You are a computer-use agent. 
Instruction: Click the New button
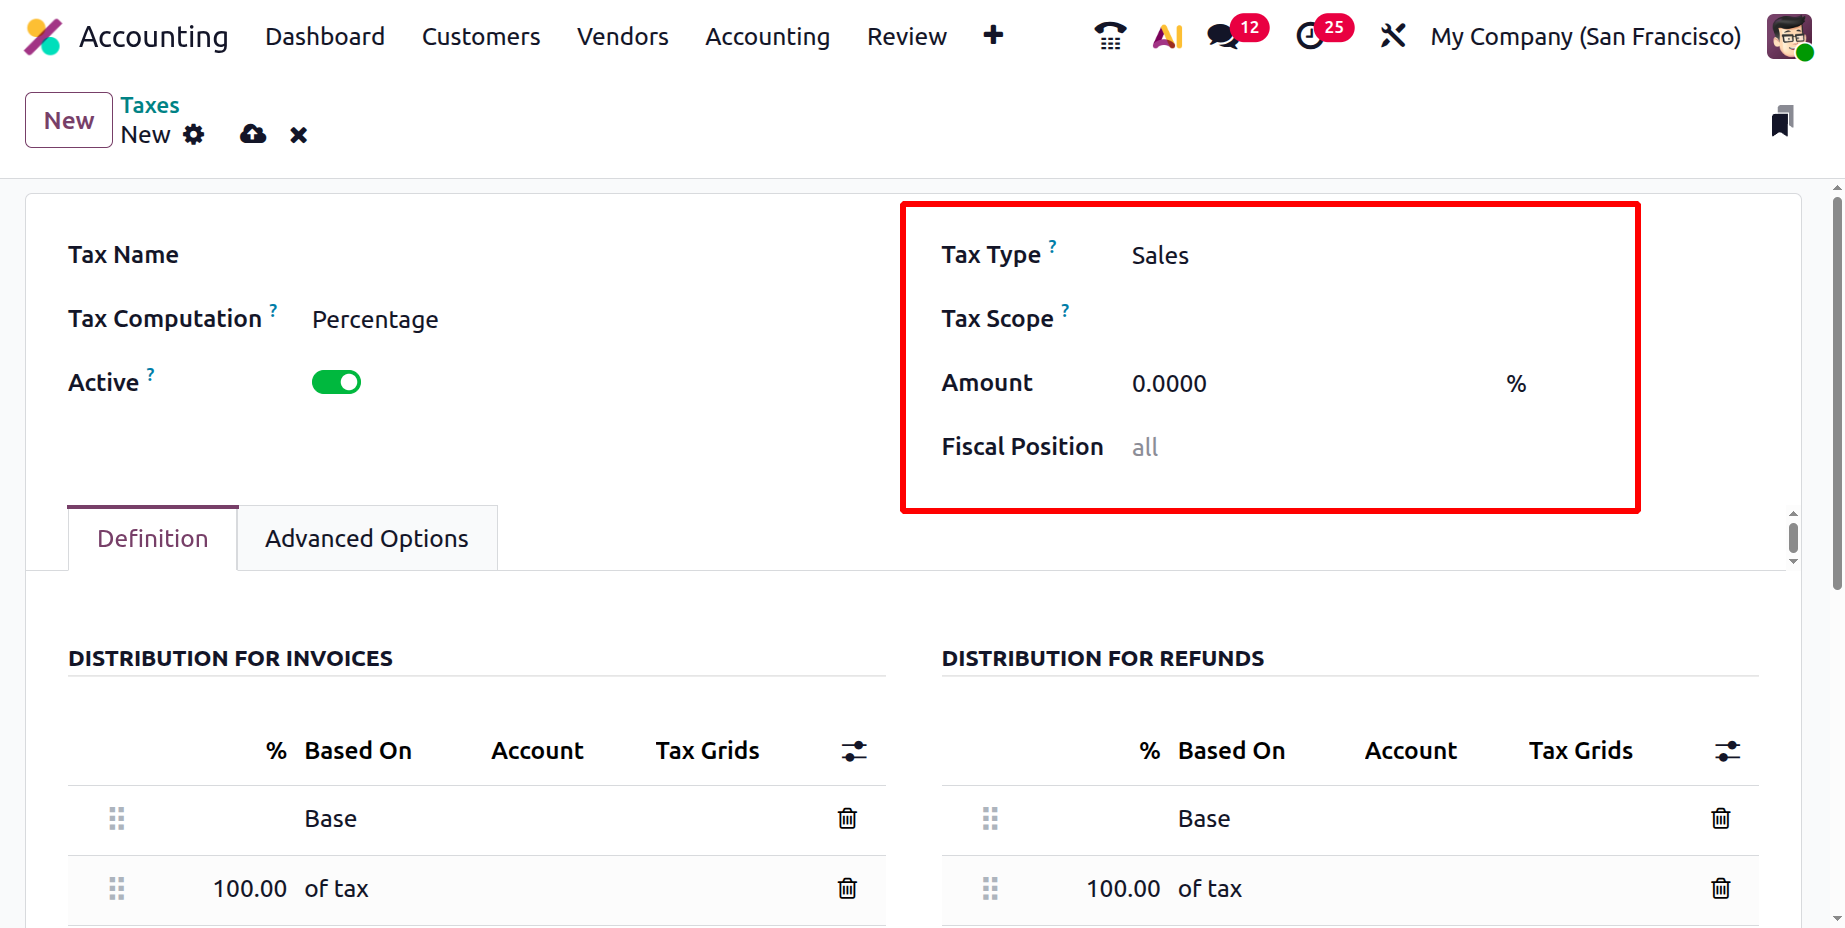point(69,121)
